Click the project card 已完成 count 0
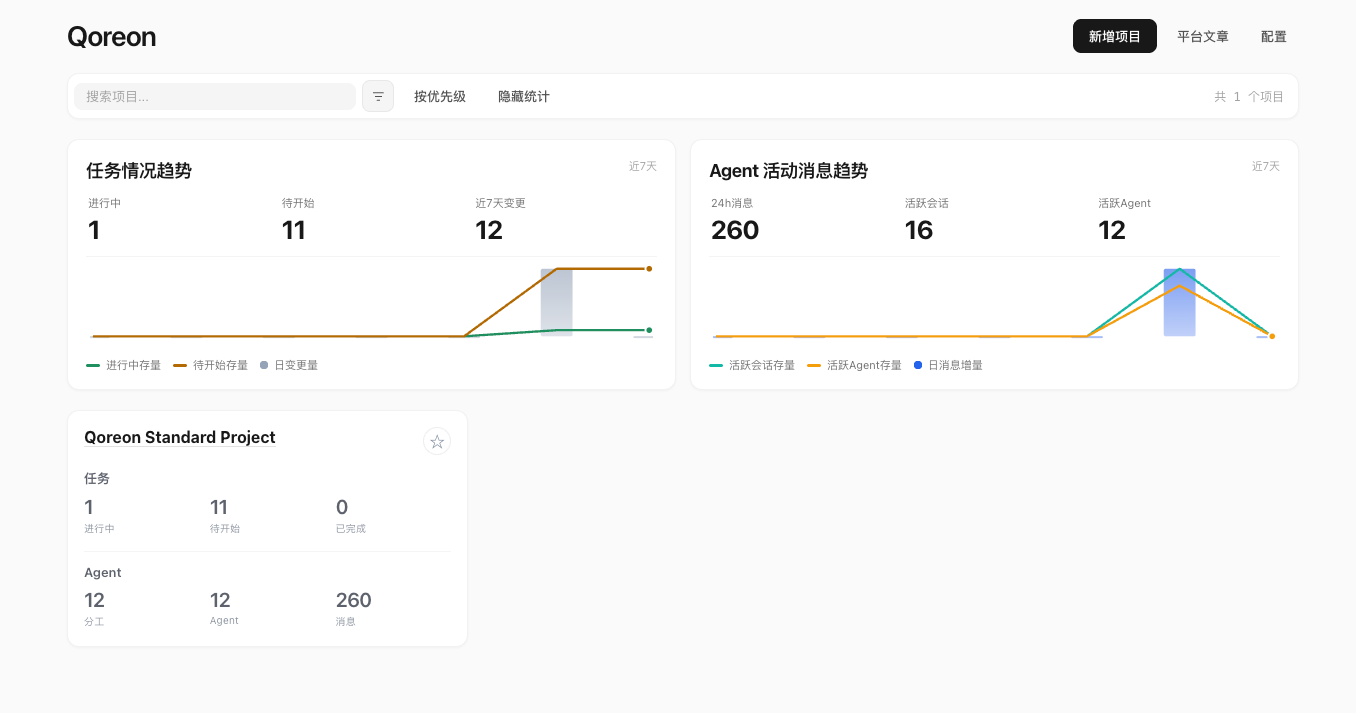 (x=342, y=507)
